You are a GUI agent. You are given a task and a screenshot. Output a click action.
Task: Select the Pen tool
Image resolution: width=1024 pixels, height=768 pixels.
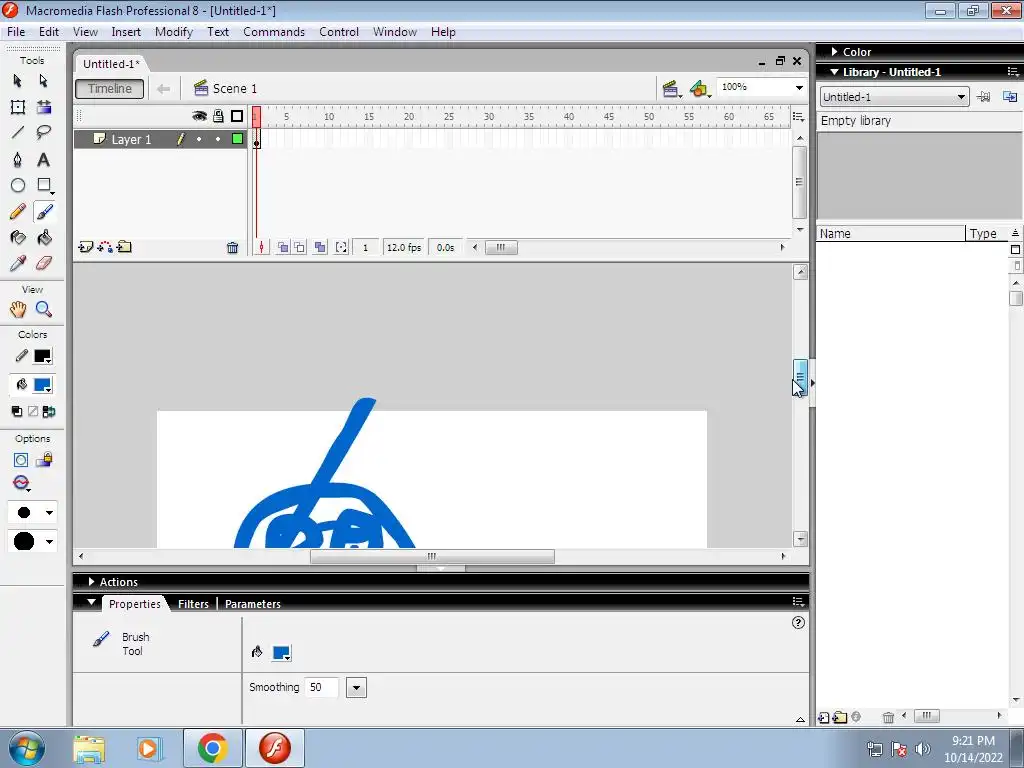[18, 159]
